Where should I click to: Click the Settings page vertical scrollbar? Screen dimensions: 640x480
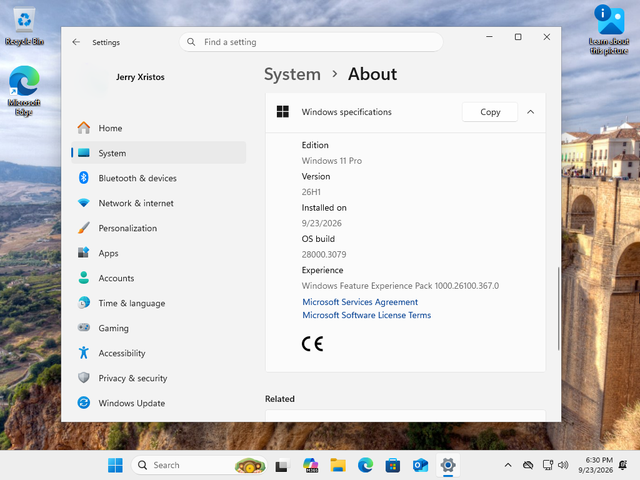click(558, 309)
